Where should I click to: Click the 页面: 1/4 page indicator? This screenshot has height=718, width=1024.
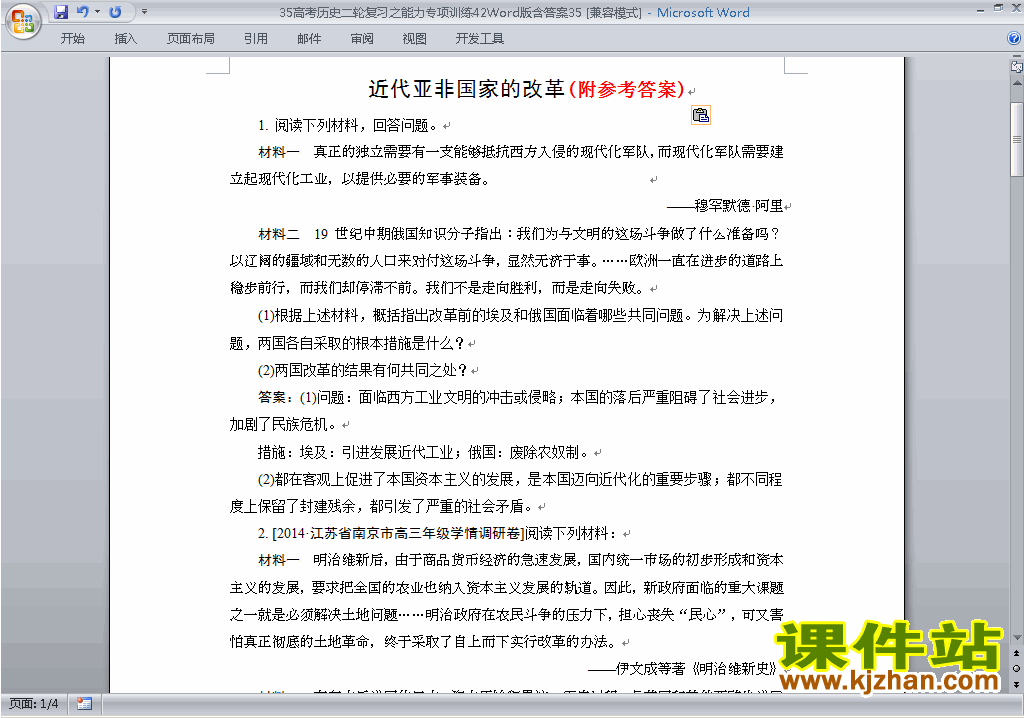tap(33, 704)
